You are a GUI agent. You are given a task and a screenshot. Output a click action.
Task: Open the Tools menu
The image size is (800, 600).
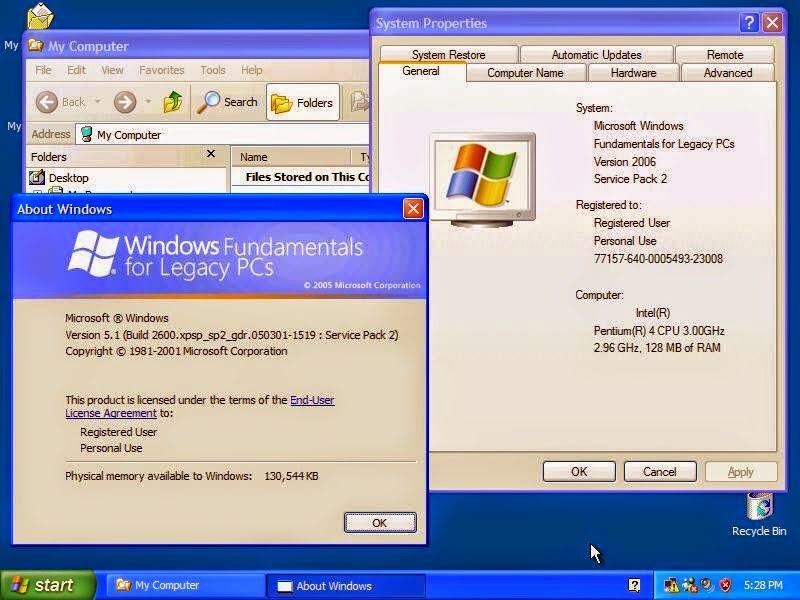(212, 70)
